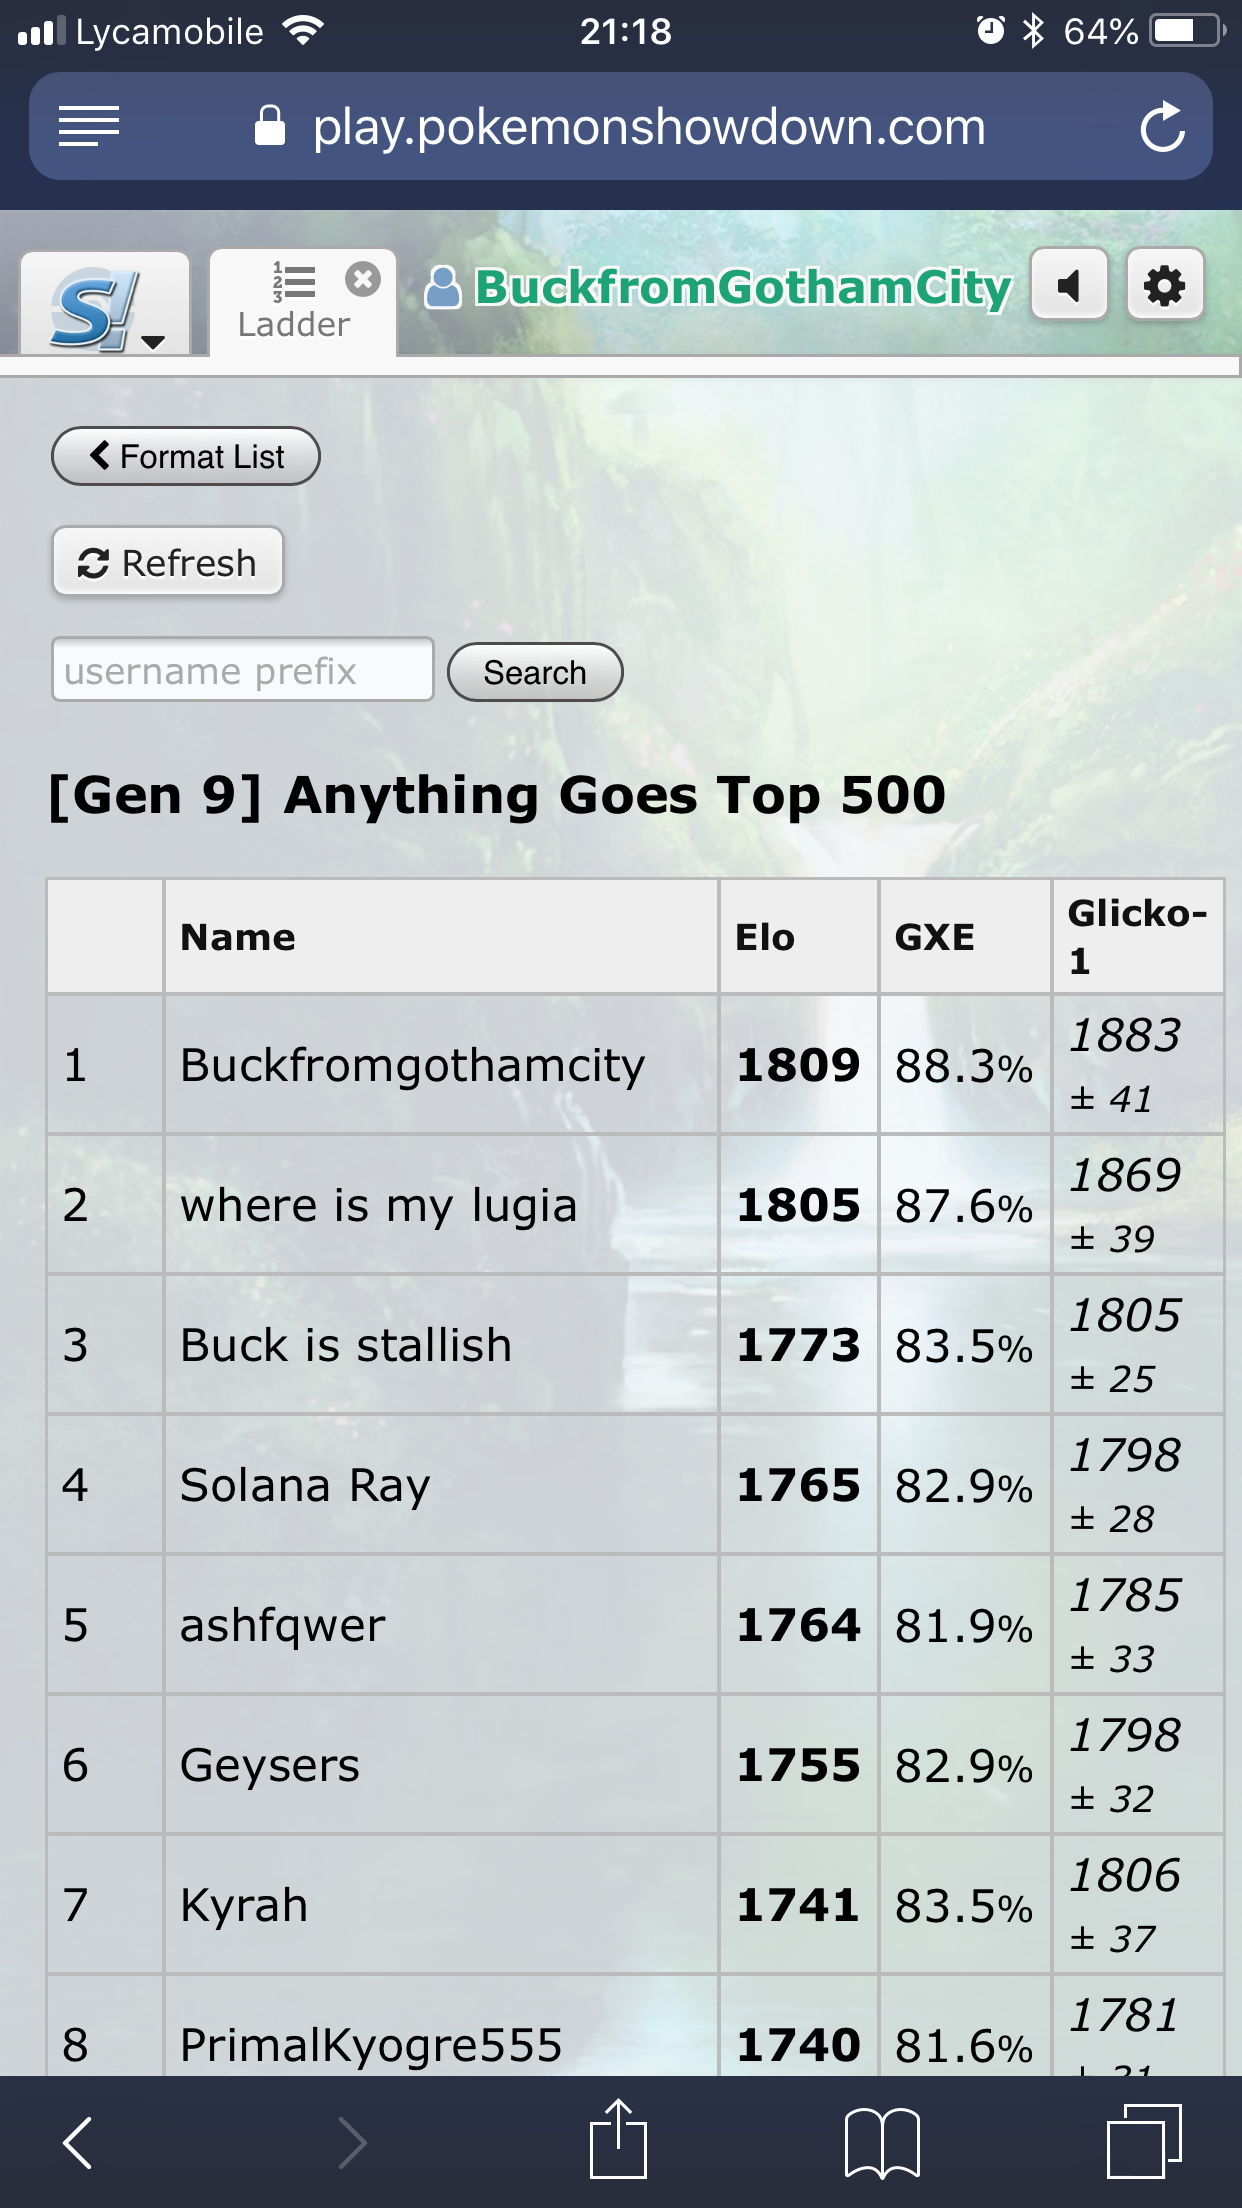Open the browser share sheet icon
Viewport: 1242px width, 2208px height.
618,2138
